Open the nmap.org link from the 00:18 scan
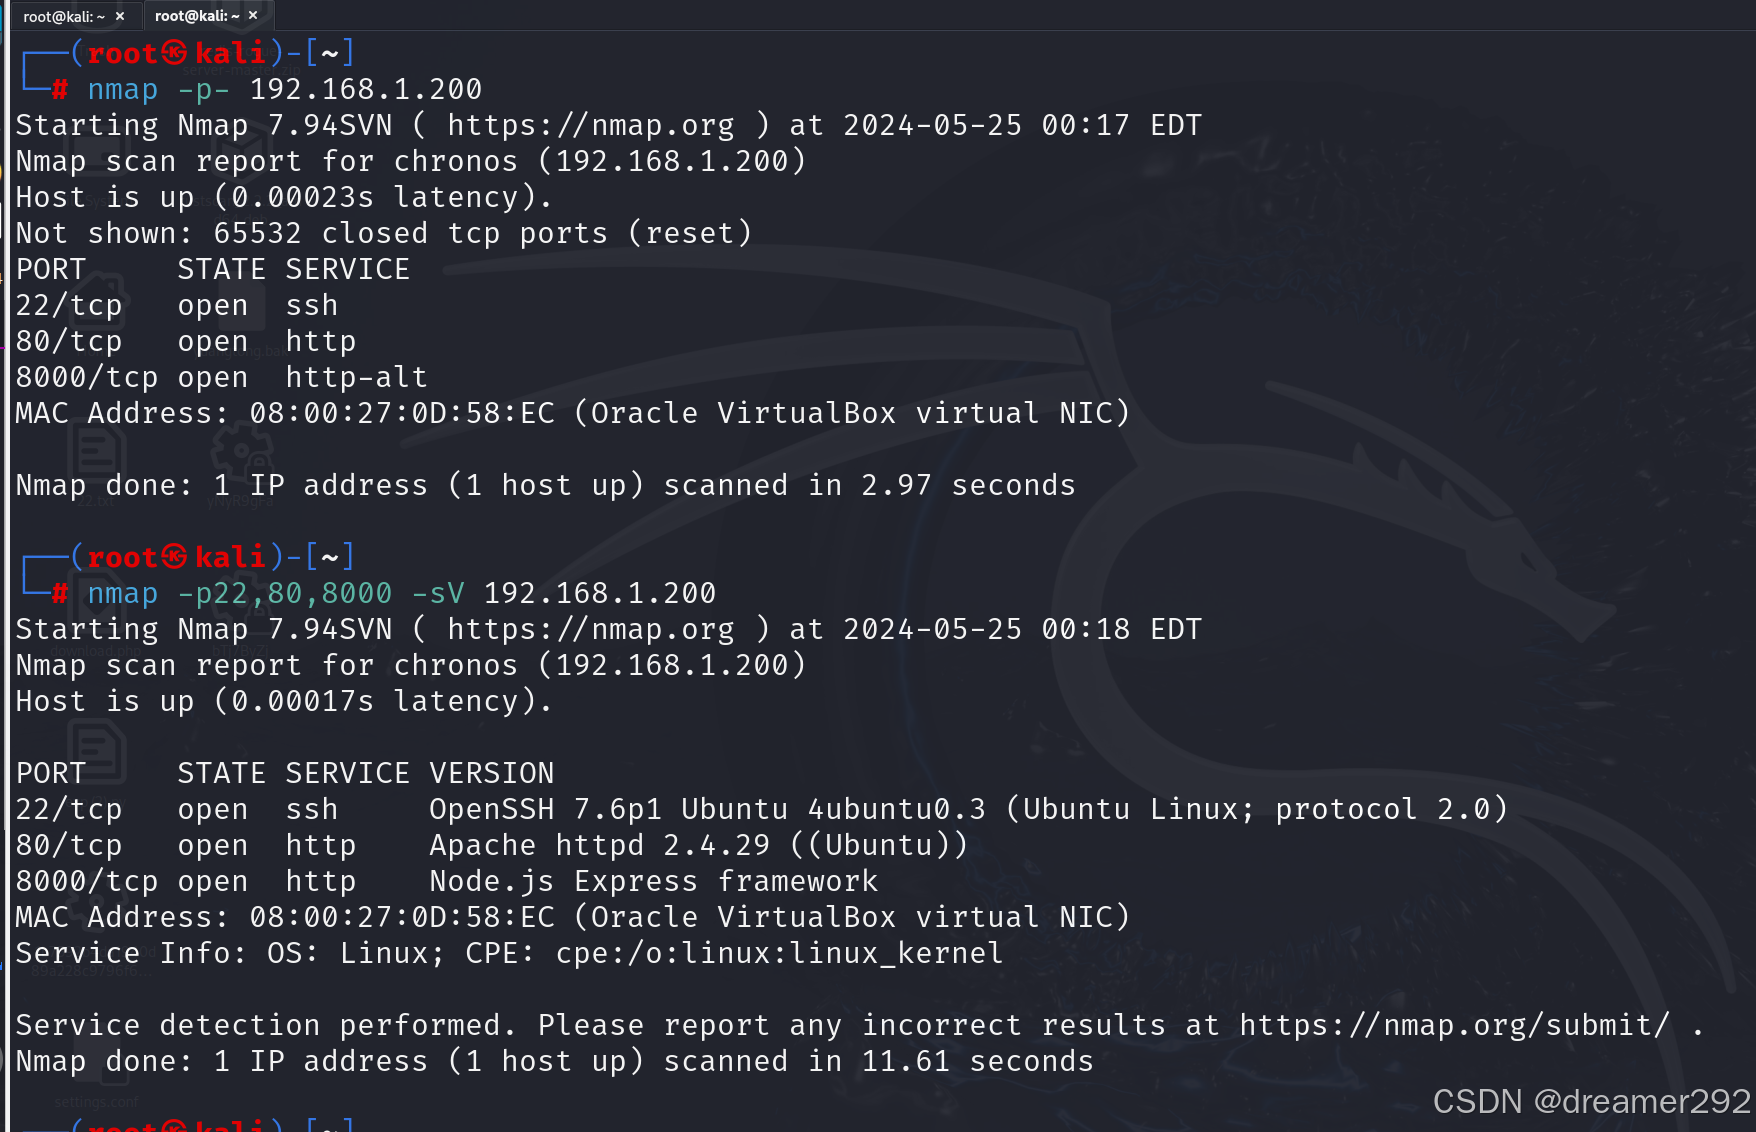This screenshot has height=1132, width=1756. (591, 630)
